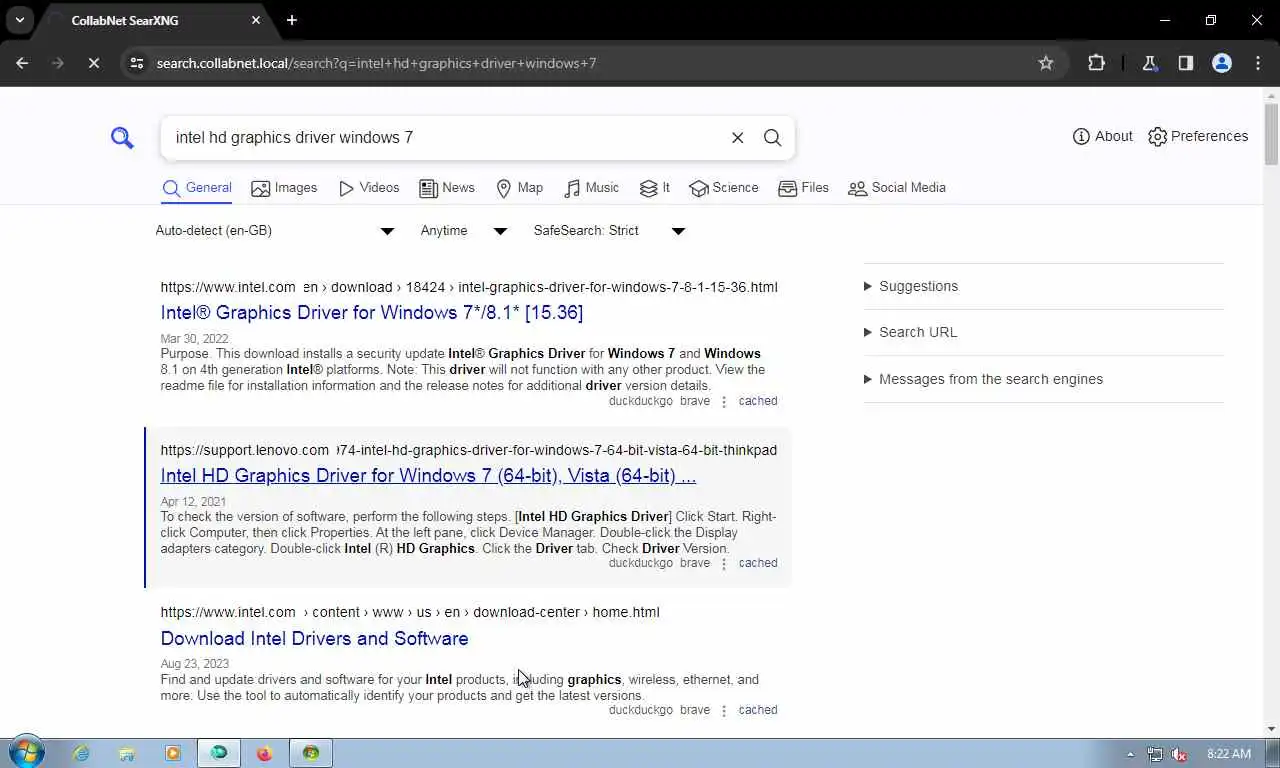
Task: Launch Internet Explorer from taskbar
Action: tap(81, 753)
